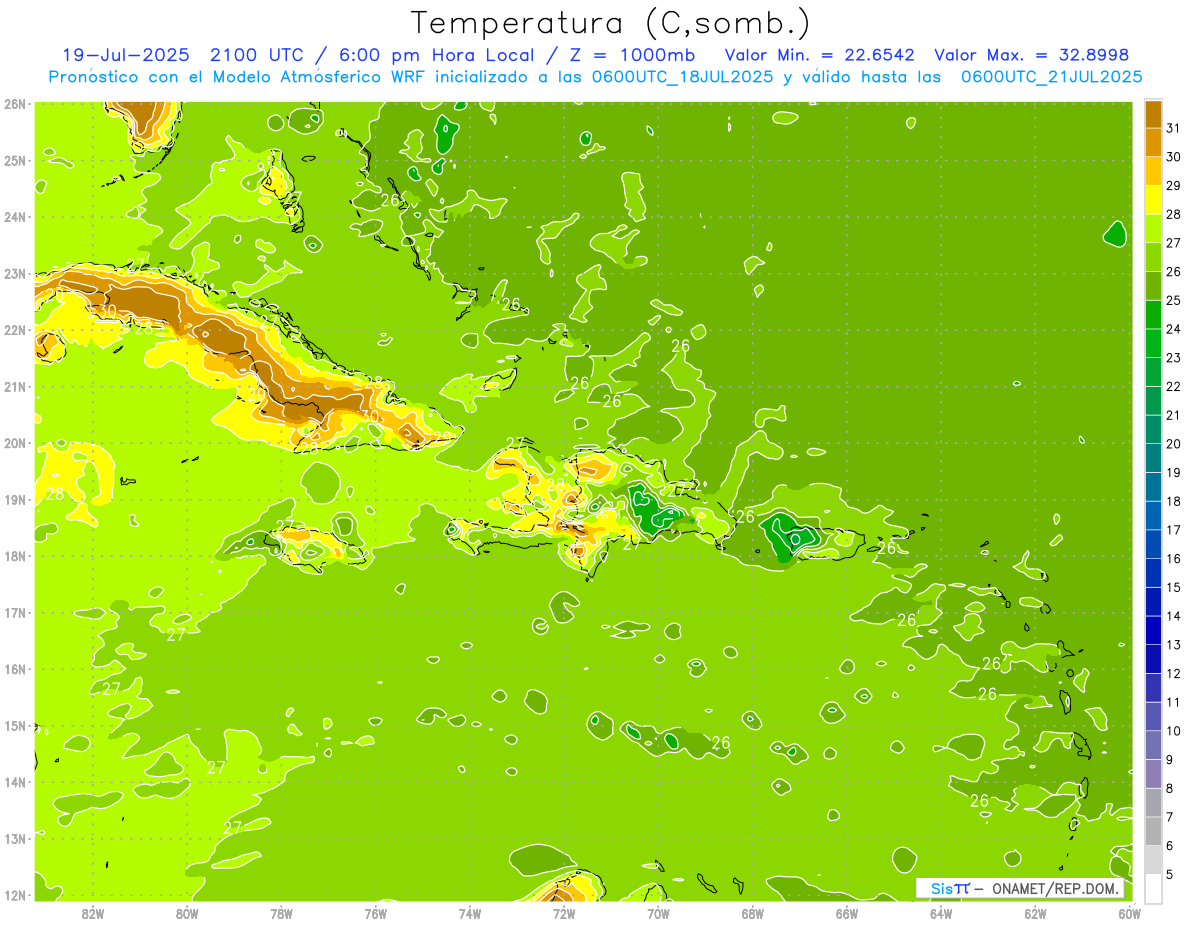Pick the teal legend swatch between 19 and 20
Screen dimensions: 1200x927
[1153, 458]
